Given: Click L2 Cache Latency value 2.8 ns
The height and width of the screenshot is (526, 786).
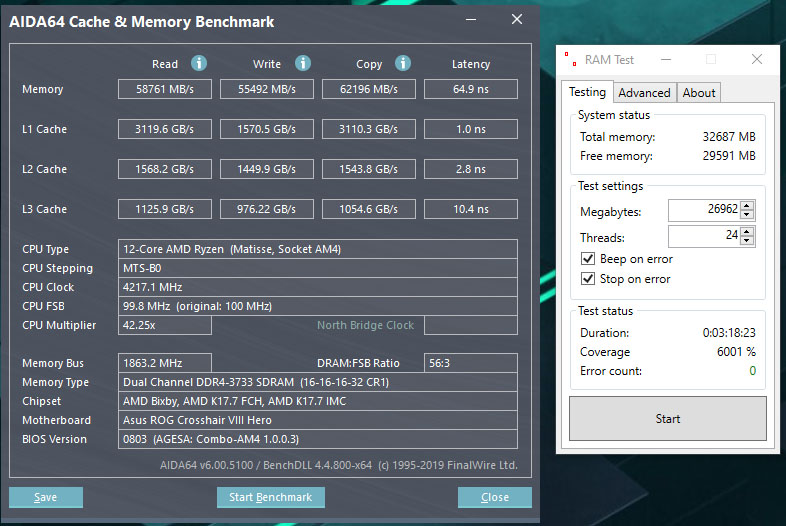Looking at the screenshot, I should tap(471, 169).
